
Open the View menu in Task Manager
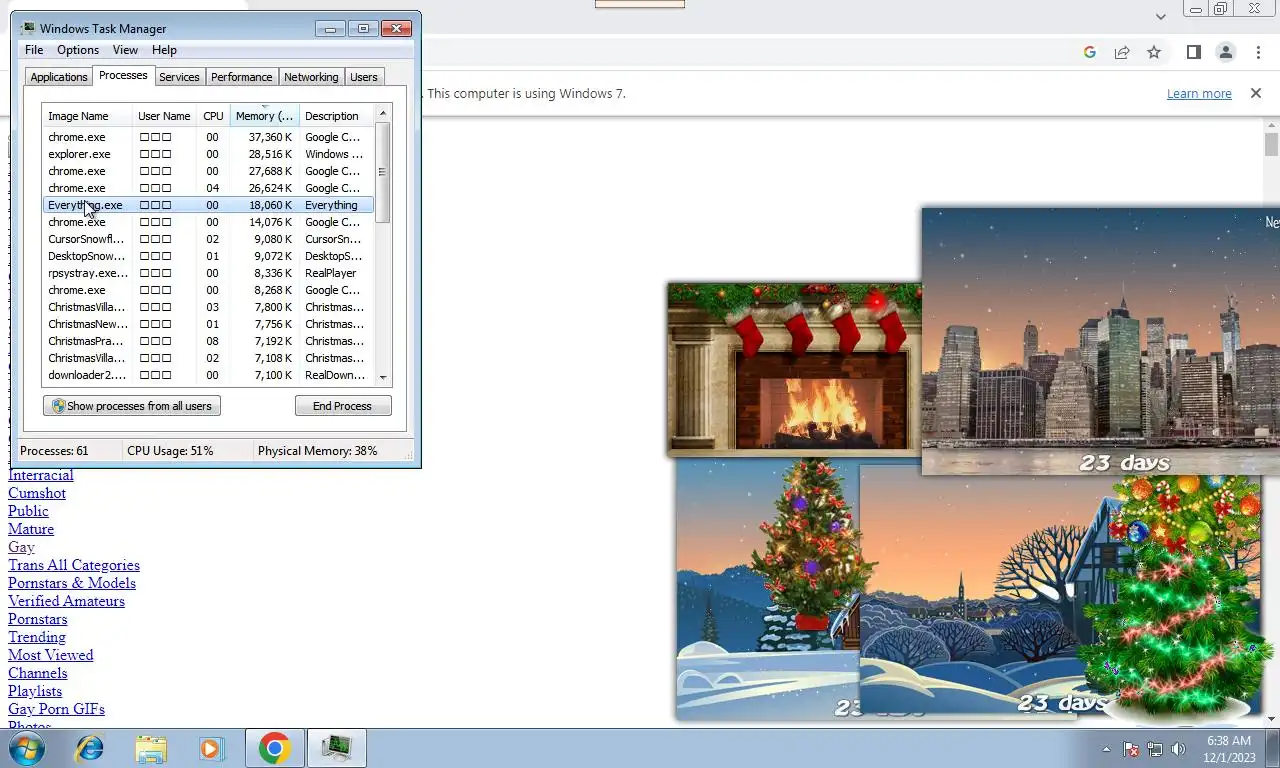tap(125, 50)
